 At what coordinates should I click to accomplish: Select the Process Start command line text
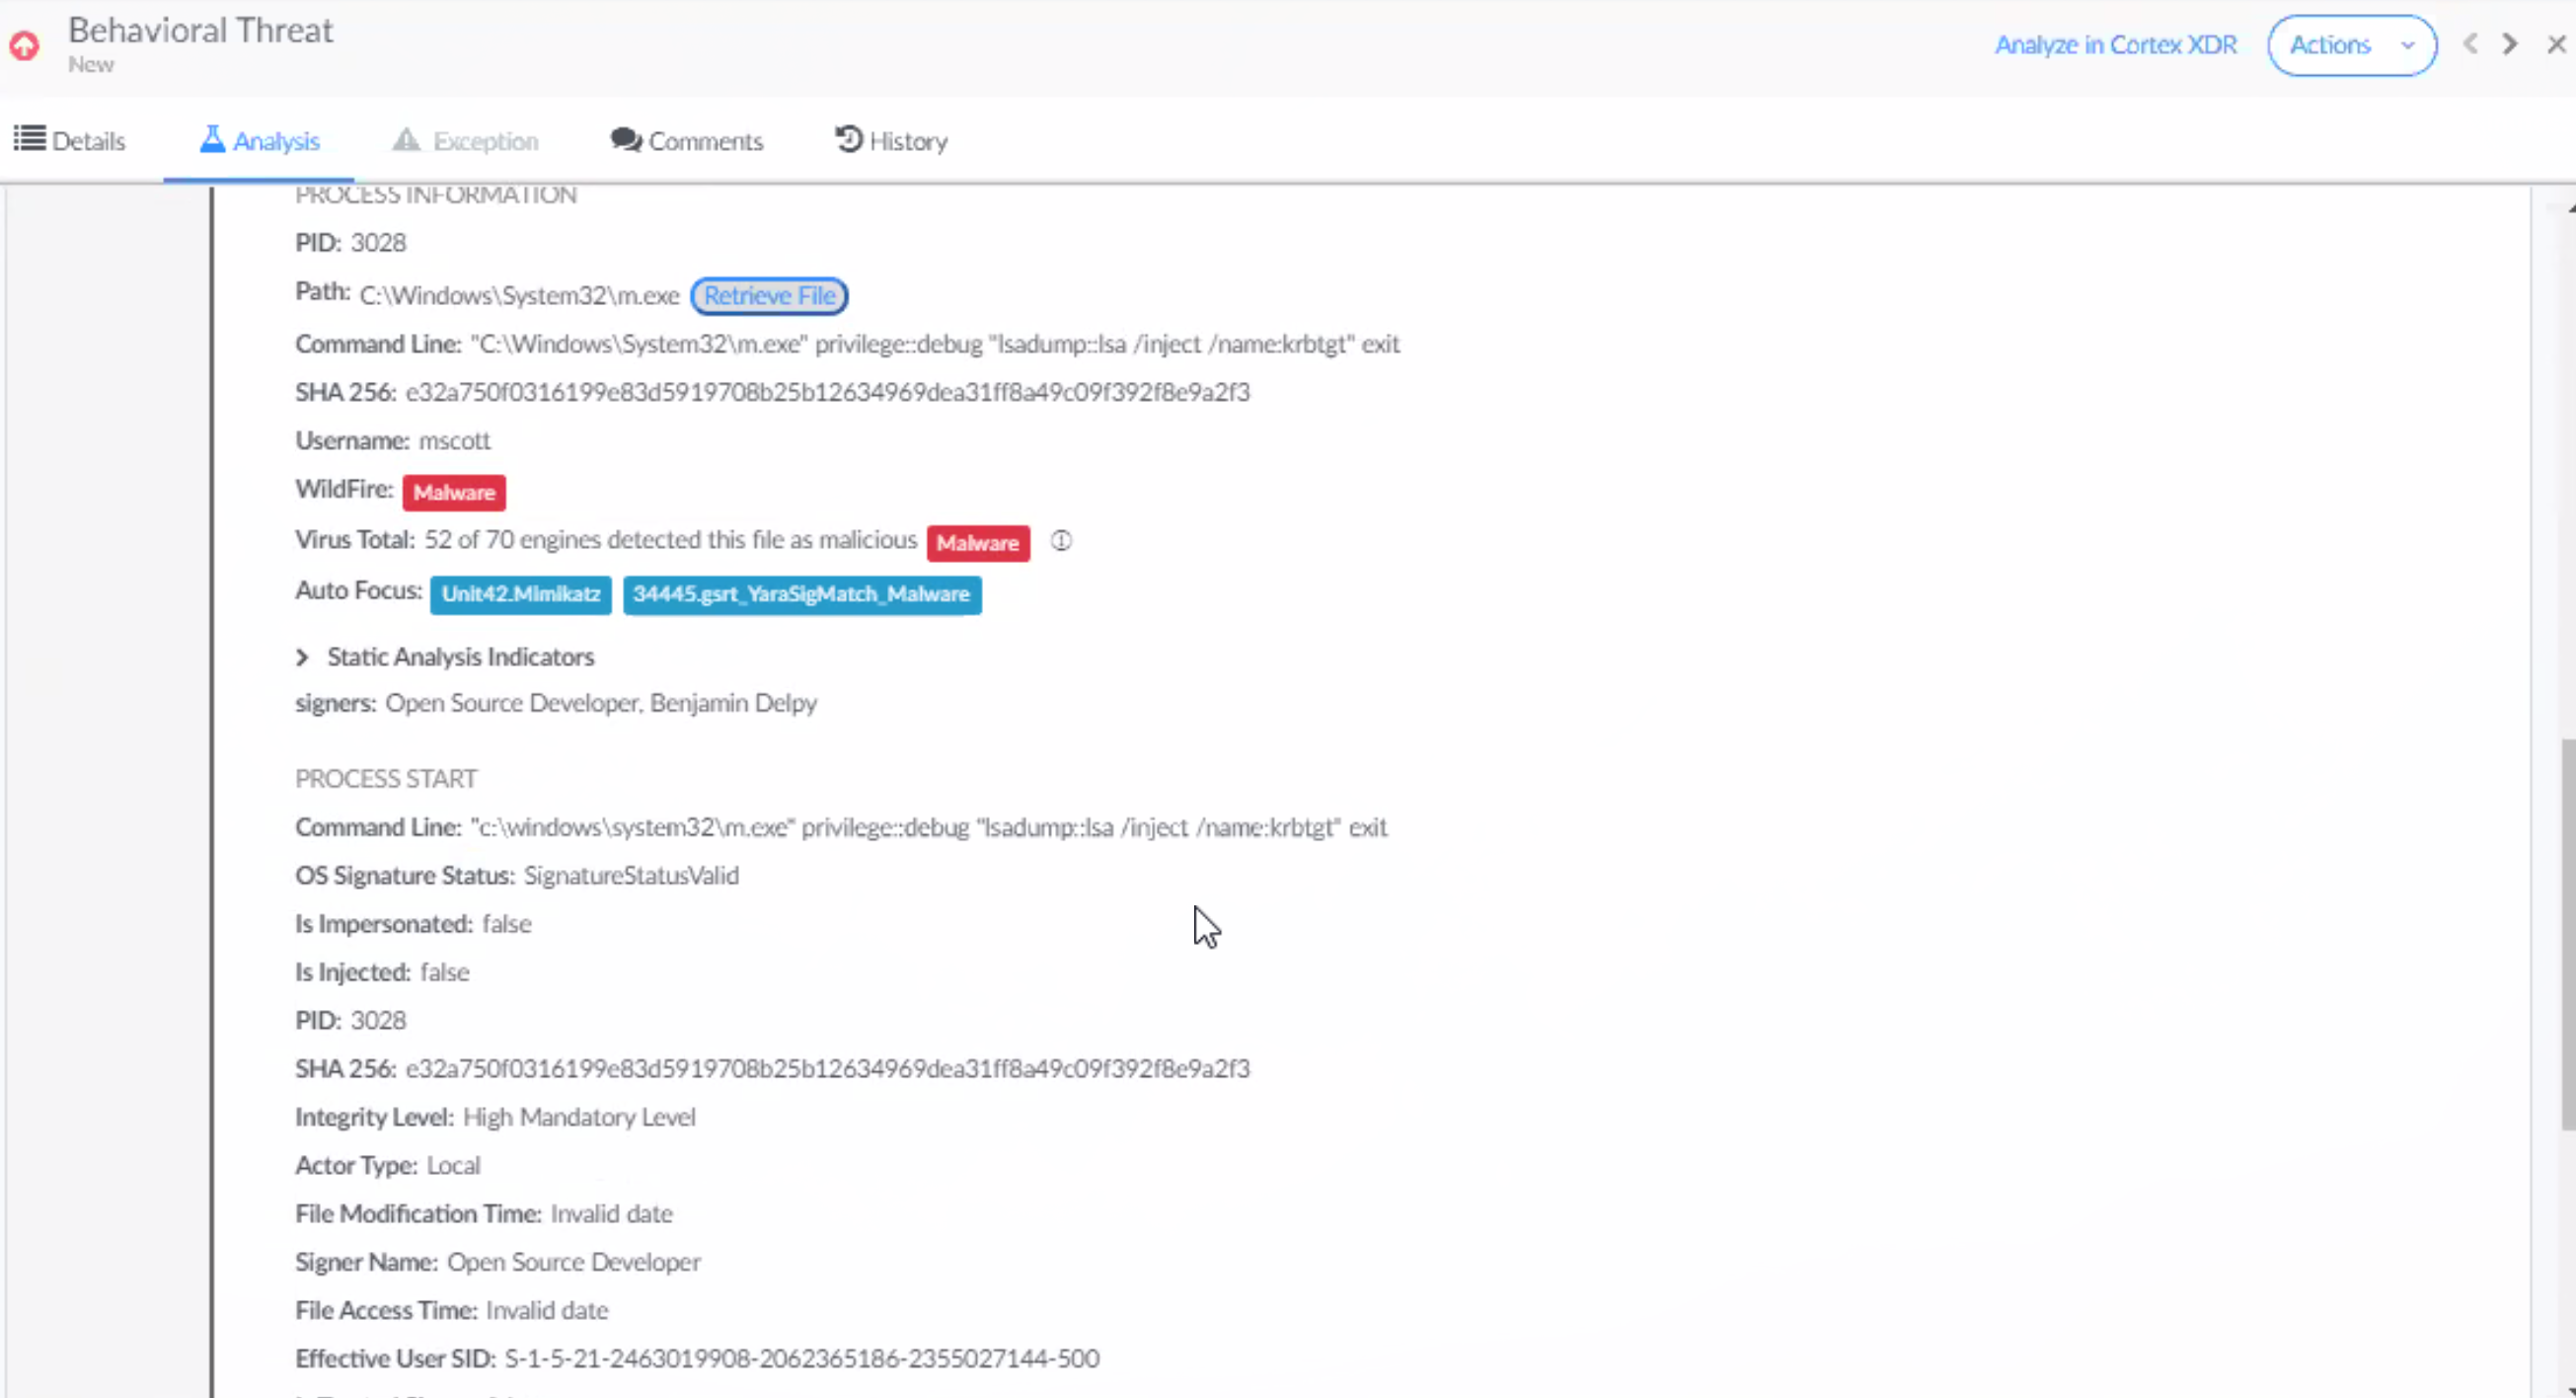click(x=929, y=828)
